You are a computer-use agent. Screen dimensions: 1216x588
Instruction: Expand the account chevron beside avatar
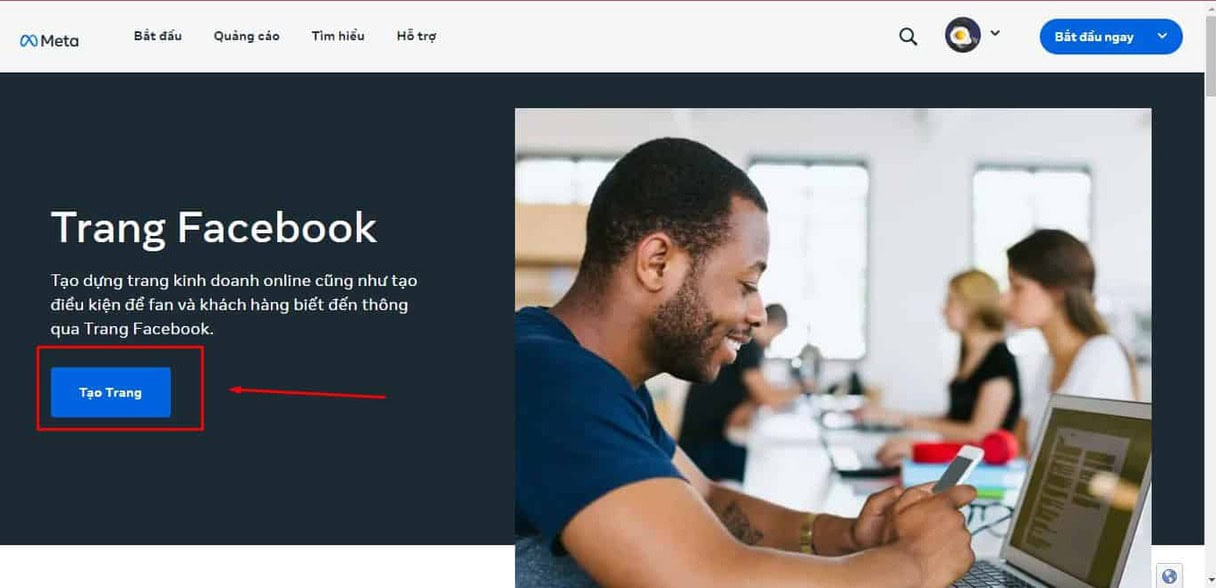tap(995, 33)
